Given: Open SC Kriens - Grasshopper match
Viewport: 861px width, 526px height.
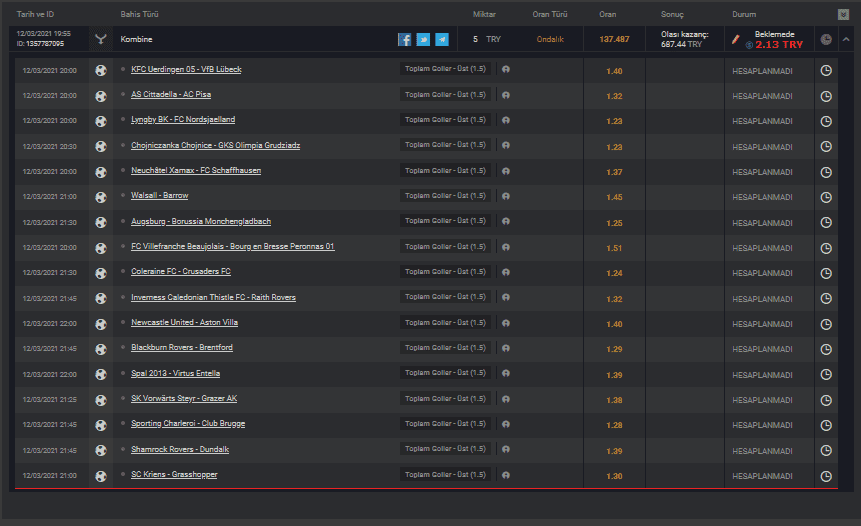Looking at the screenshot, I should click(174, 474).
